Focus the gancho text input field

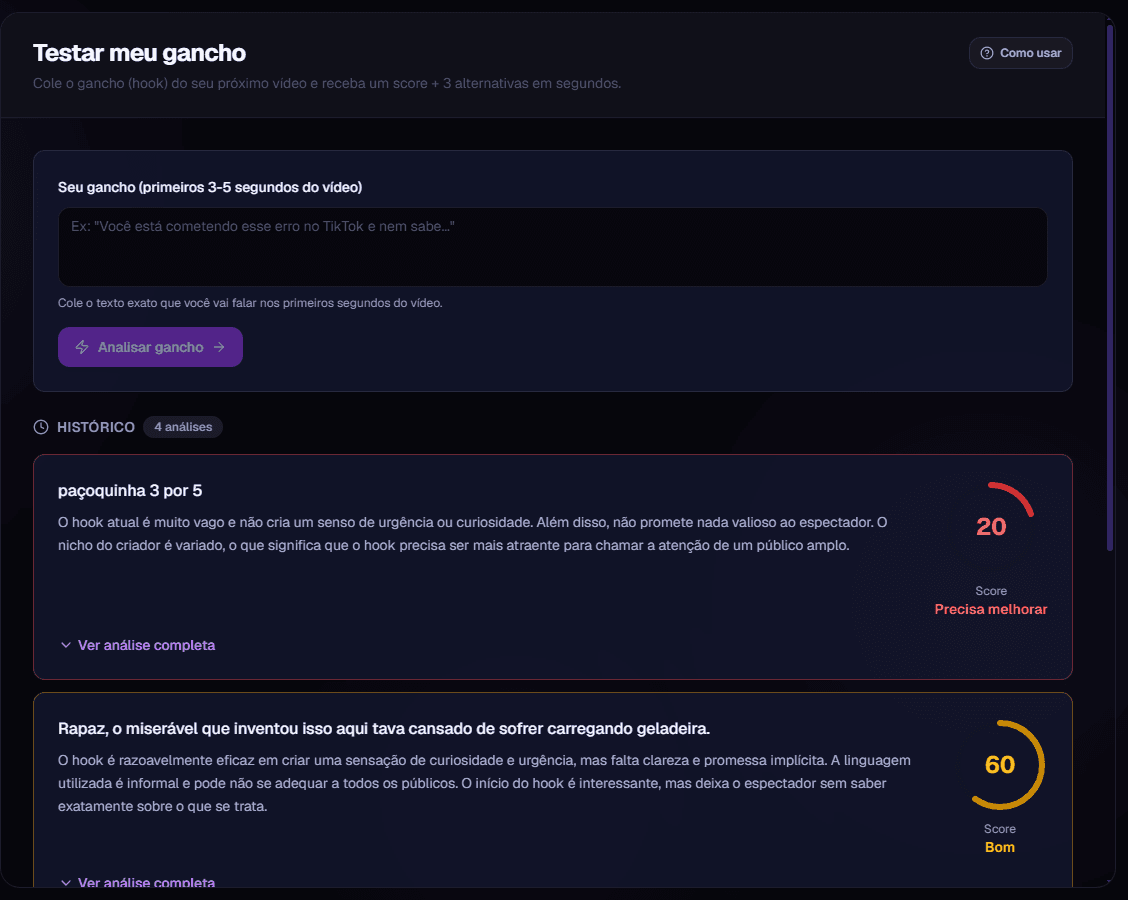552,247
